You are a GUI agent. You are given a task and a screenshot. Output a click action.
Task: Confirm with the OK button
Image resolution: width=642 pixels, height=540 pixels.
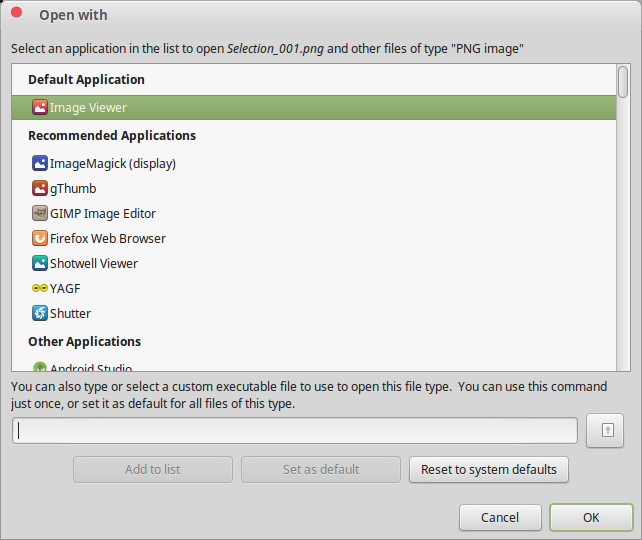(591, 517)
